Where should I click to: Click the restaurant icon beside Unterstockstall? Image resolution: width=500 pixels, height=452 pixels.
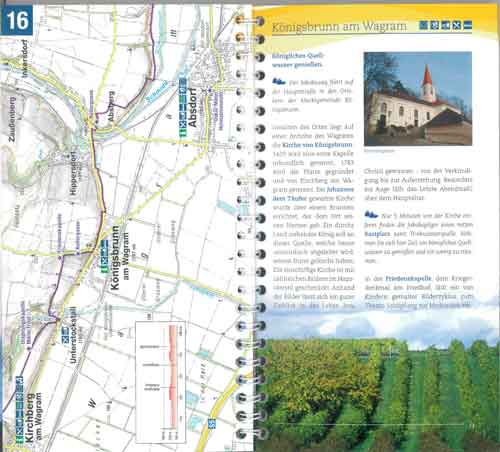(x=65, y=340)
